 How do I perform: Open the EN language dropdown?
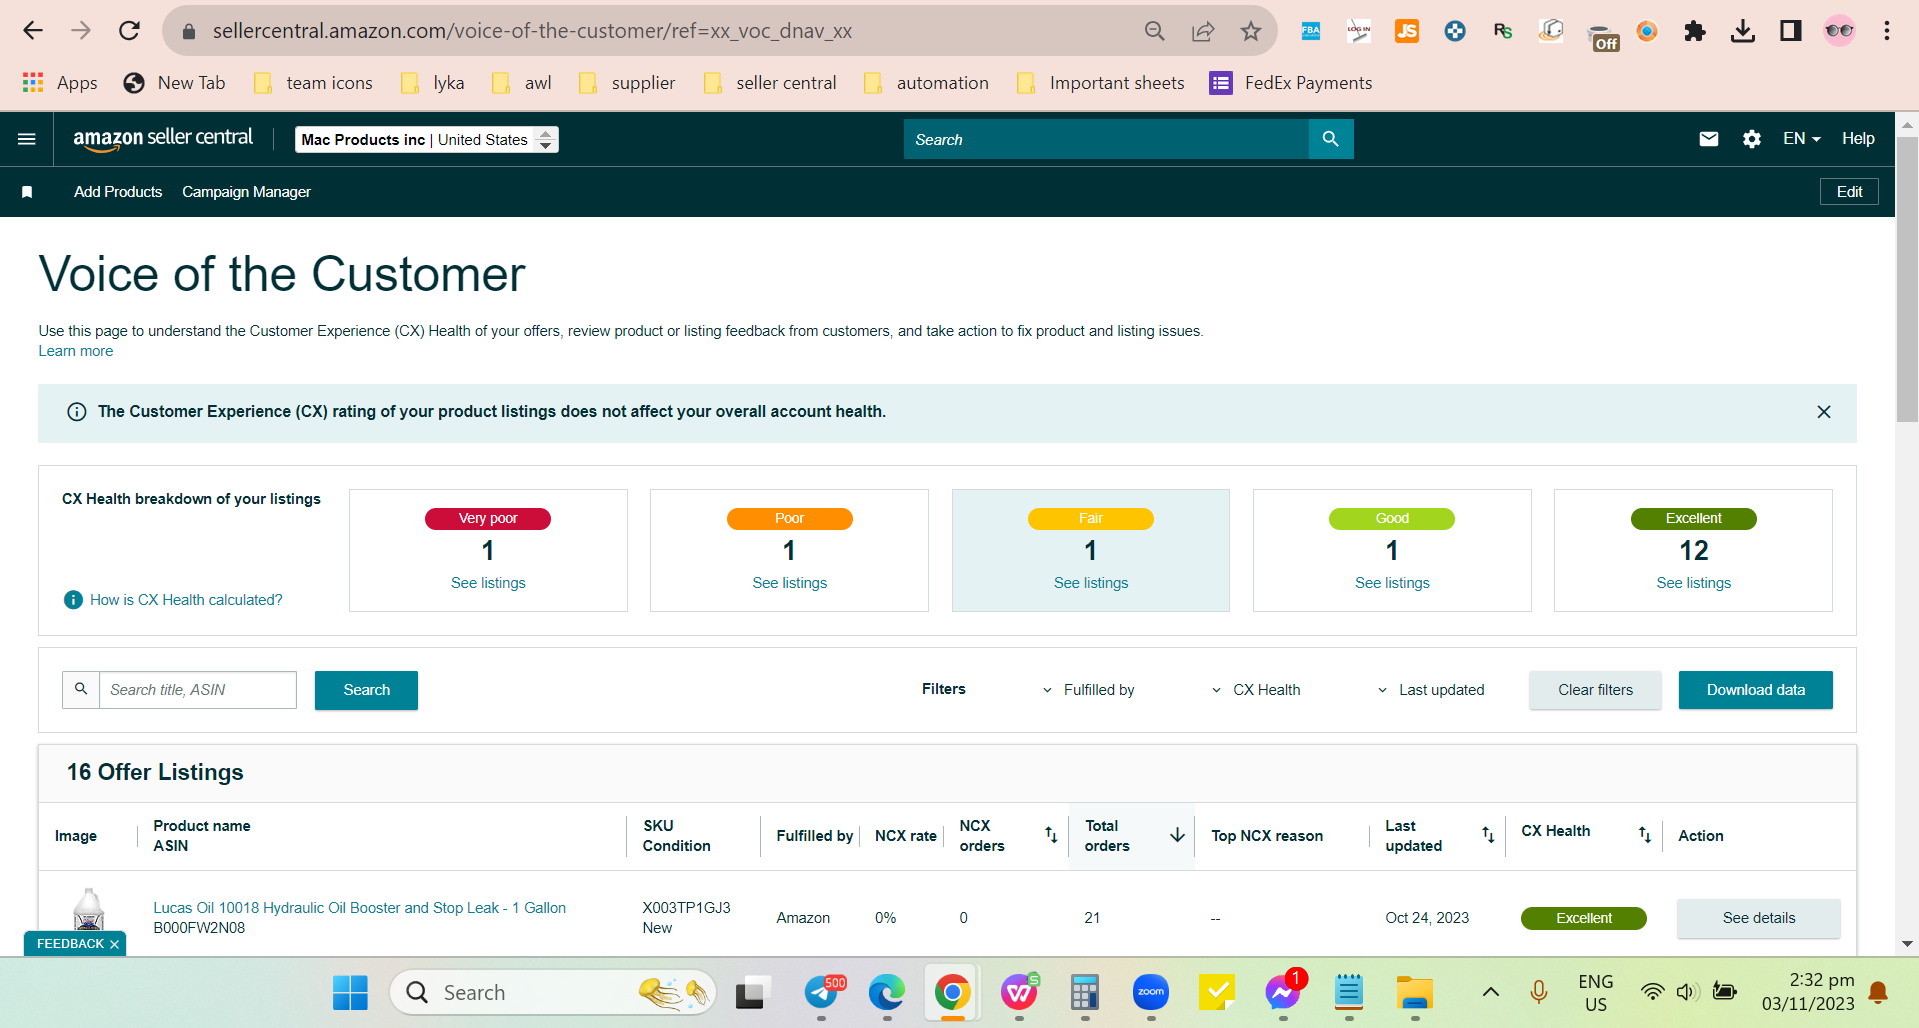[1802, 139]
